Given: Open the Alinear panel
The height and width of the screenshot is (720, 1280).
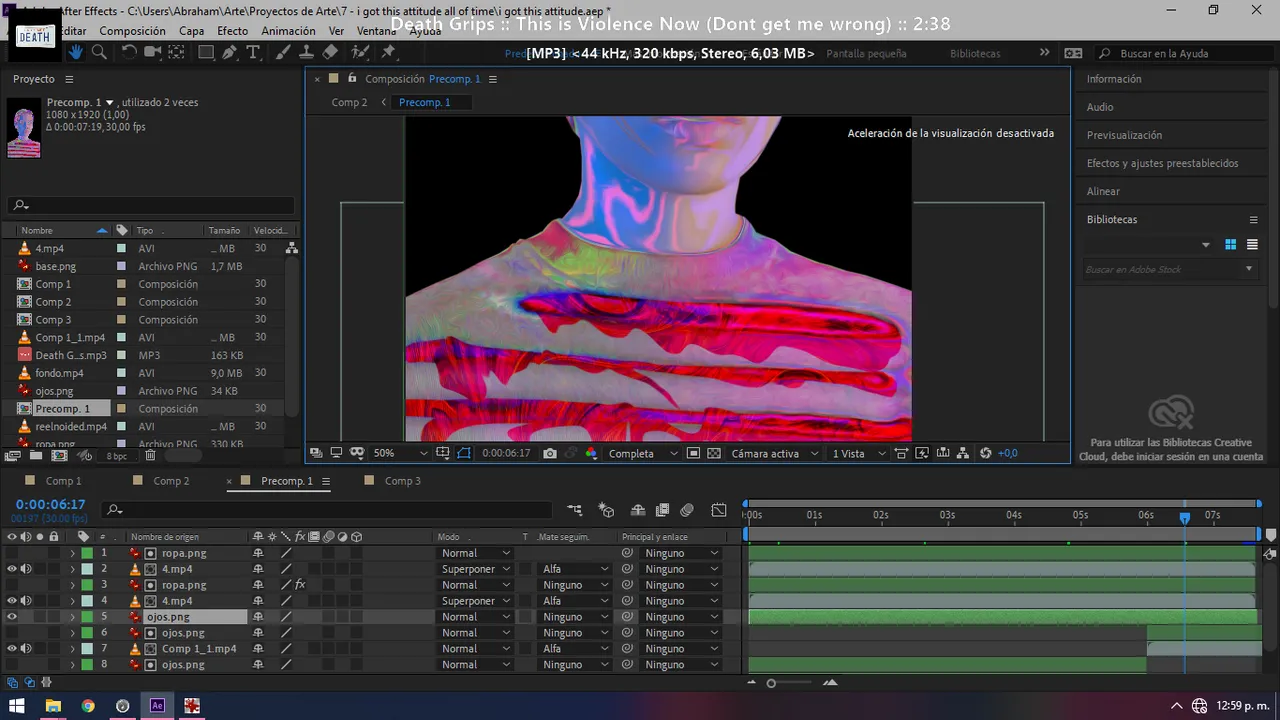Looking at the screenshot, I should pos(1103,191).
